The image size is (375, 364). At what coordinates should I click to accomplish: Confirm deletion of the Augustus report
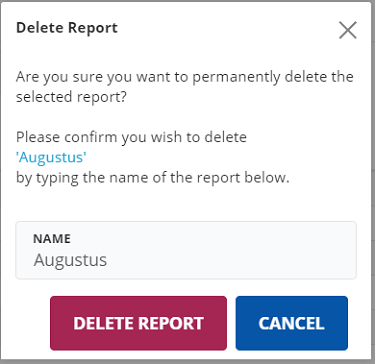click(138, 323)
